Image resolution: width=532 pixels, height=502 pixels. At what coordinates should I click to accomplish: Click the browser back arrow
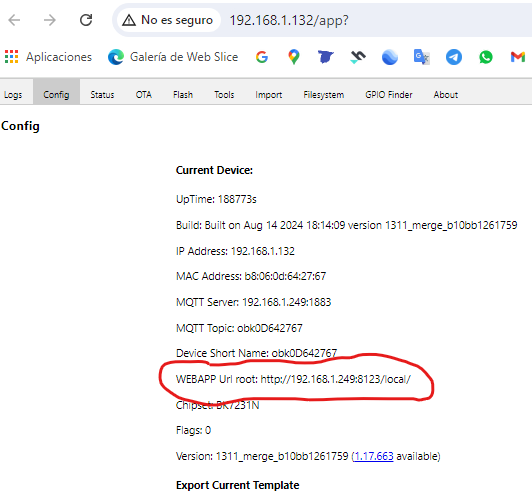tap(14, 20)
